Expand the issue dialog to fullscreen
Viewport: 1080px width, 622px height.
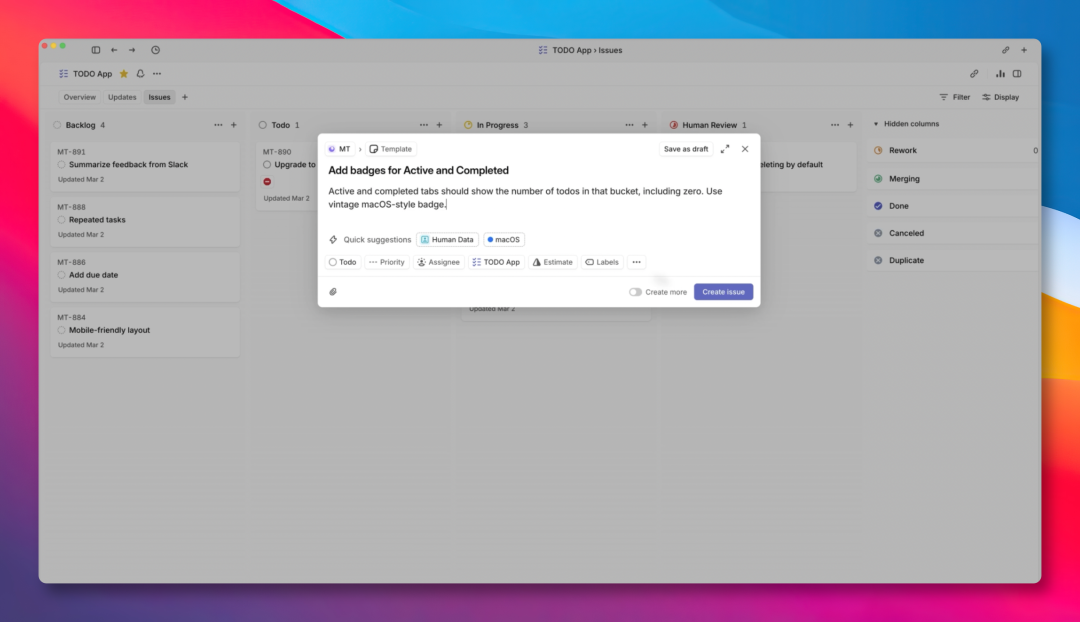tap(725, 149)
